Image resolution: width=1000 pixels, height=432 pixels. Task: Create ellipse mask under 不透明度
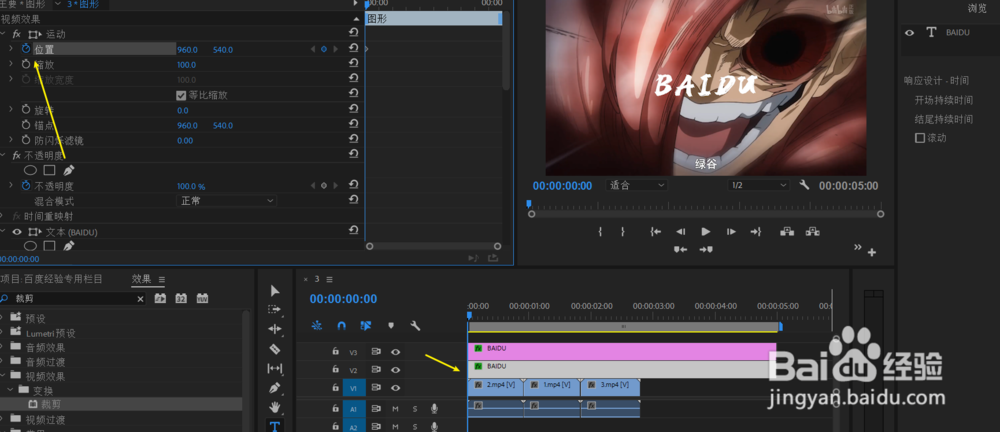click(30, 170)
